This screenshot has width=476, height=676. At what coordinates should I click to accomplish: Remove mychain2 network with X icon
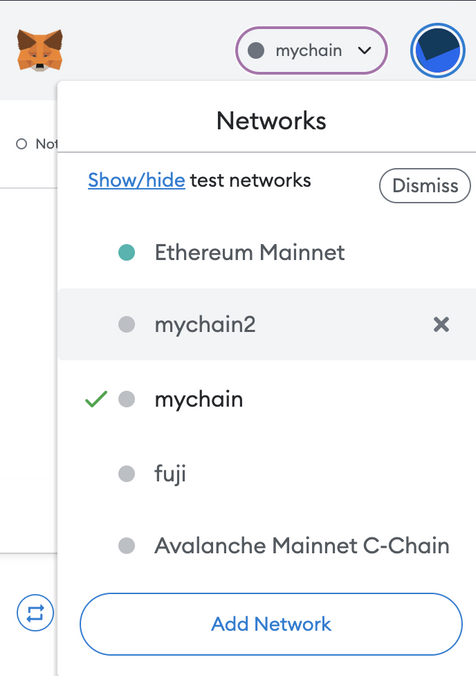pos(441,324)
